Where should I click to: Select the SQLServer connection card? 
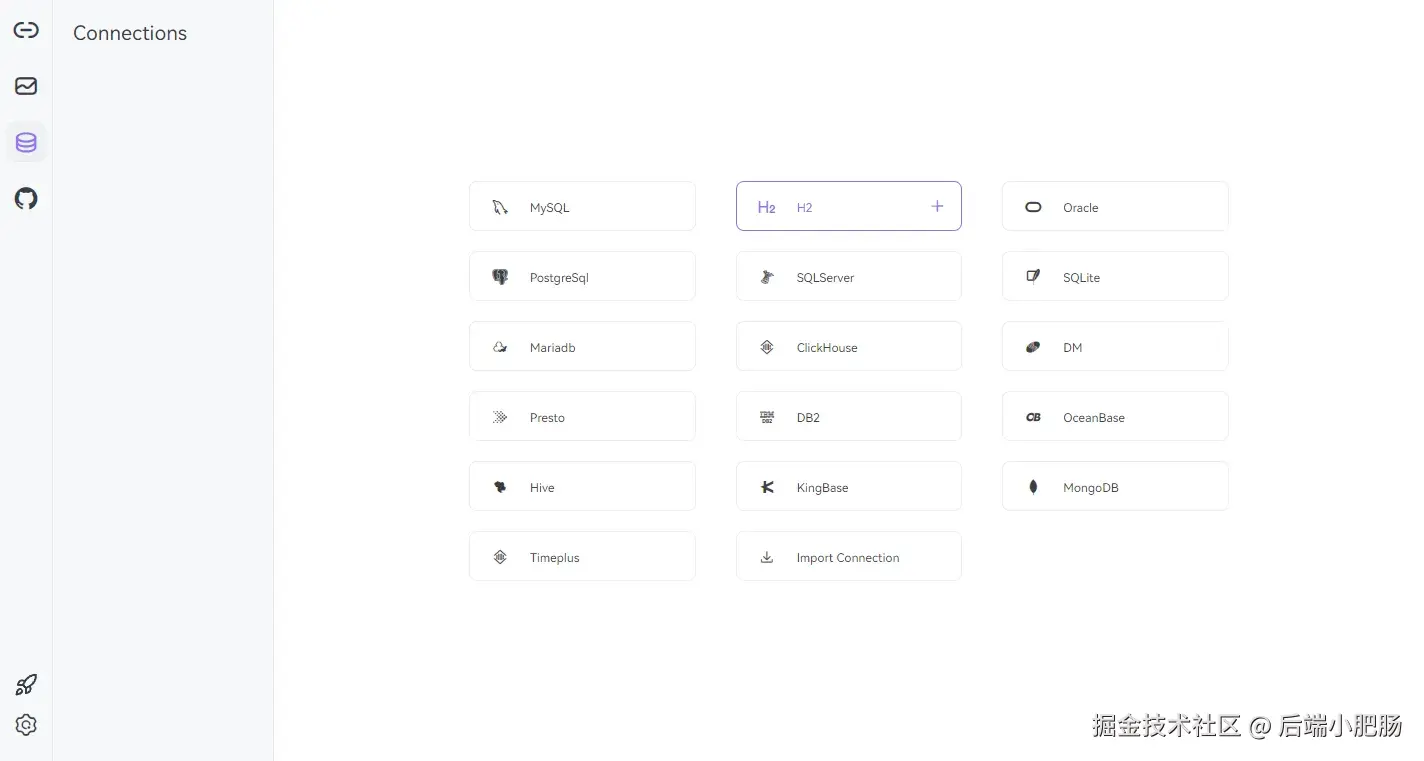point(848,276)
